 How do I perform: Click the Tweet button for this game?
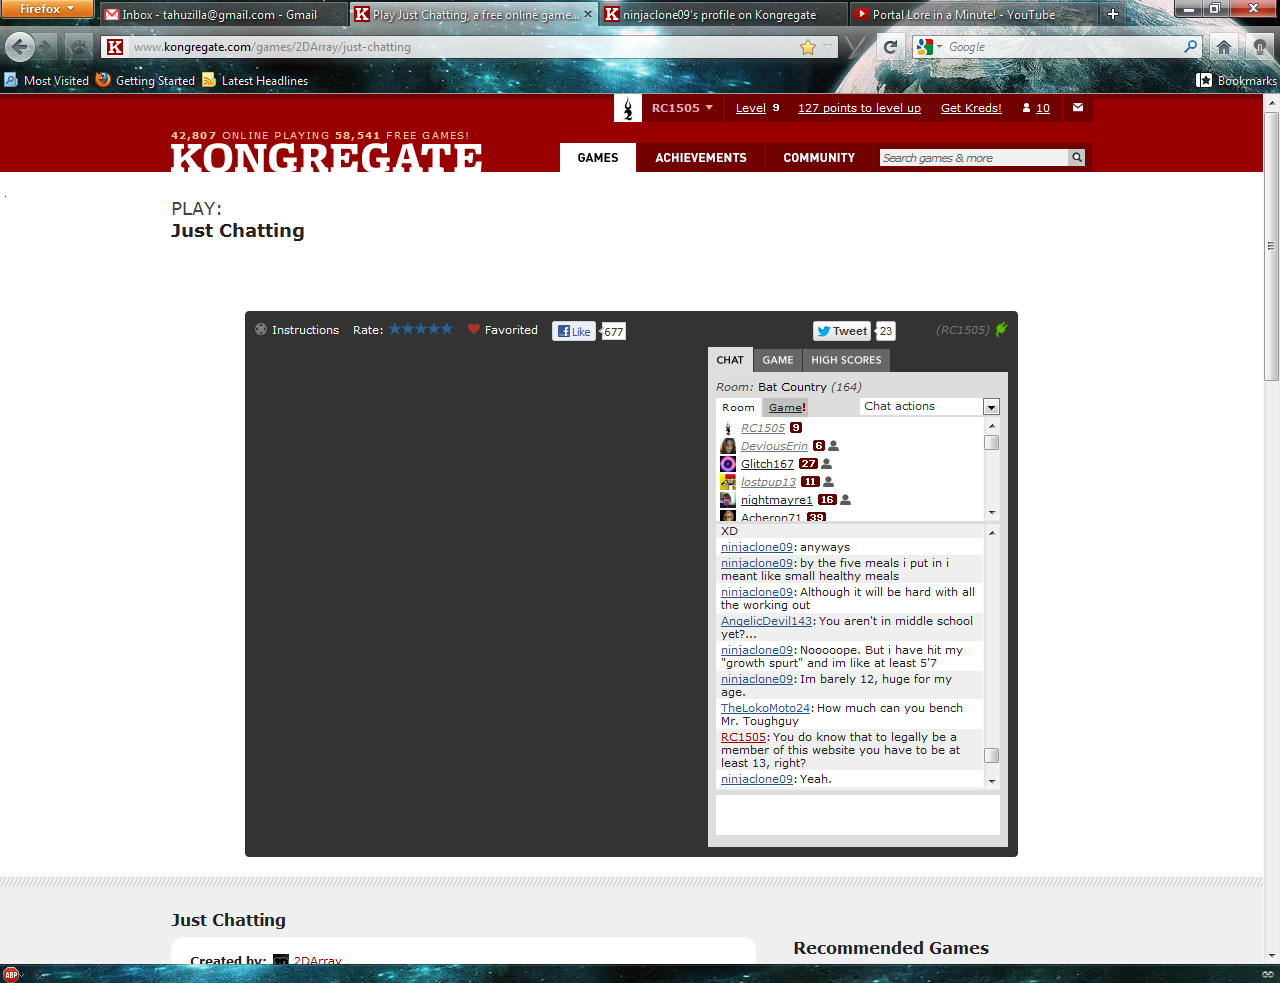click(842, 330)
